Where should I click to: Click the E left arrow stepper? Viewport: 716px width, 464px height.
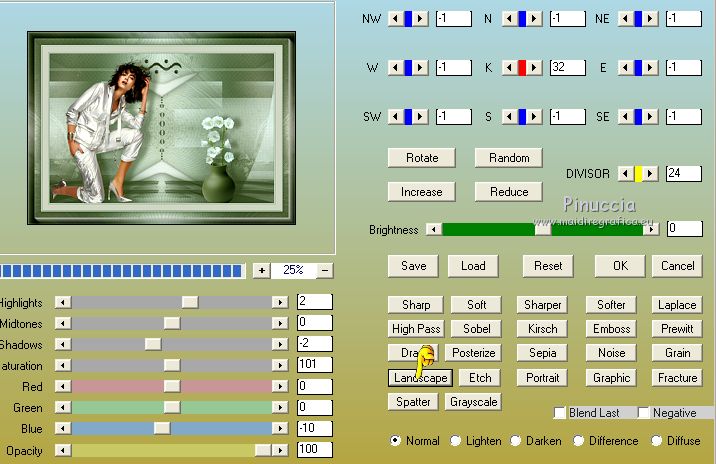click(625, 68)
